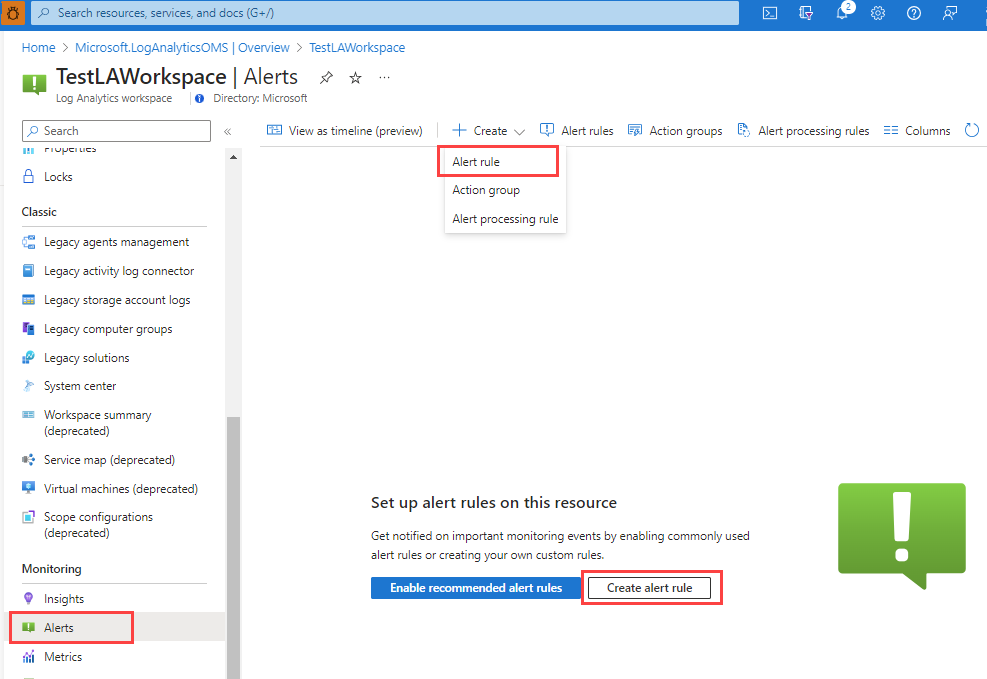Enable recommended alert rules
The width and height of the screenshot is (987, 679).
475,588
